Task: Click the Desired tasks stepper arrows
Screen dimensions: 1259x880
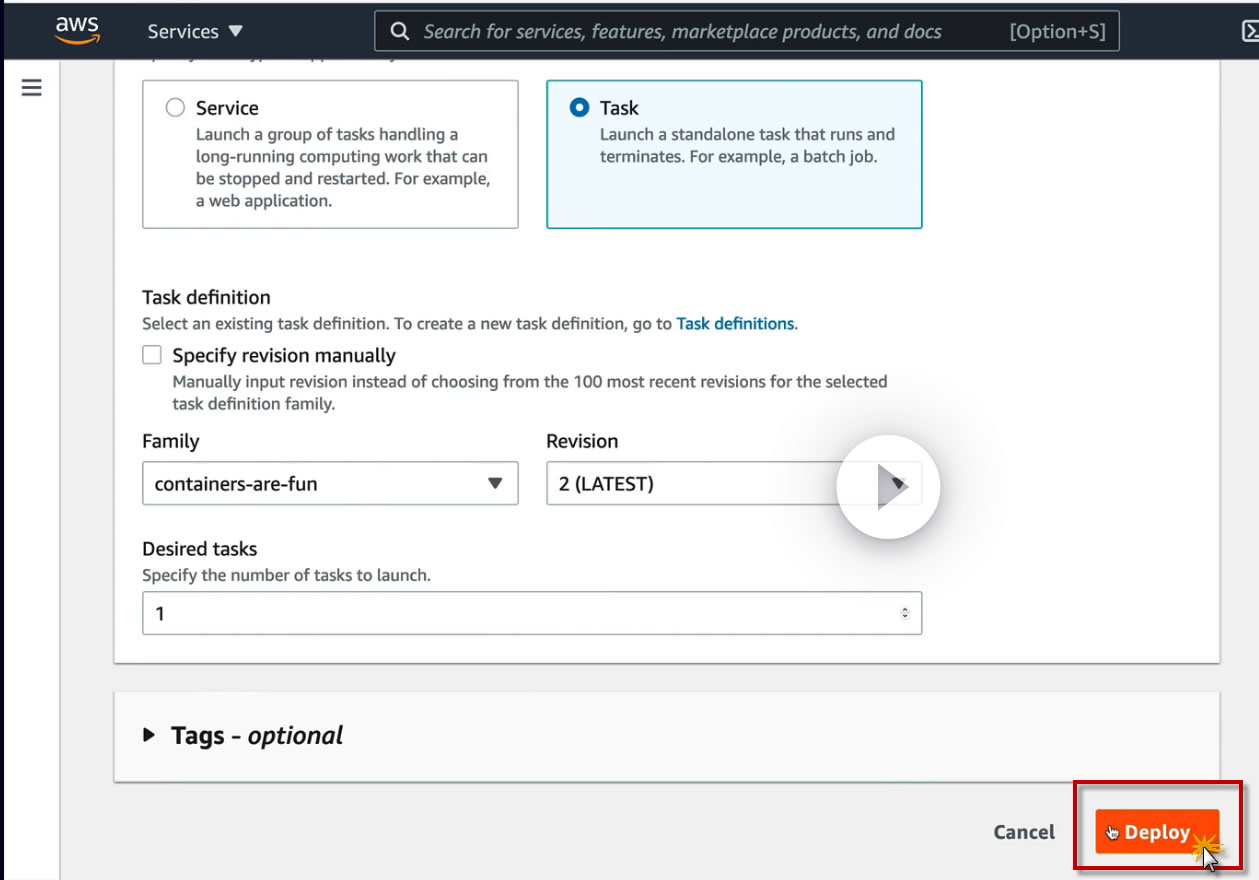Action: (905, 613)
